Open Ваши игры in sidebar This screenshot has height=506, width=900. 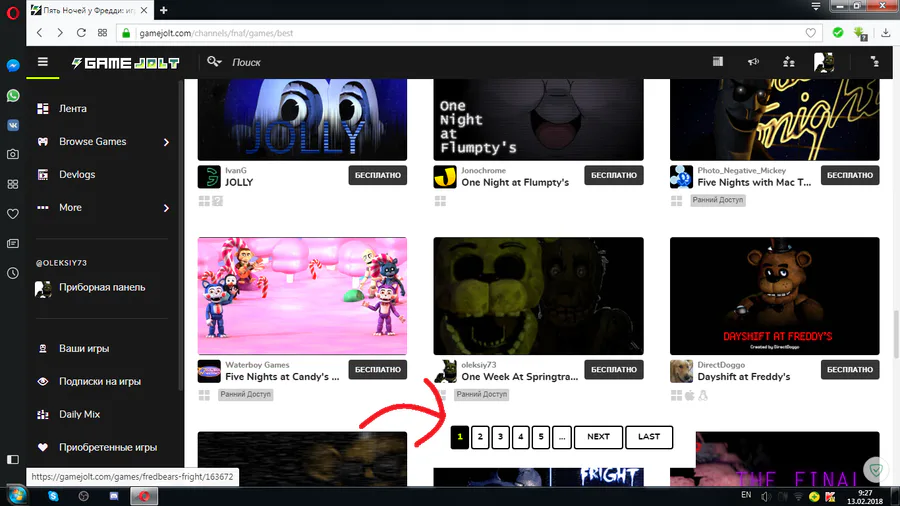(x=84, y=348)
